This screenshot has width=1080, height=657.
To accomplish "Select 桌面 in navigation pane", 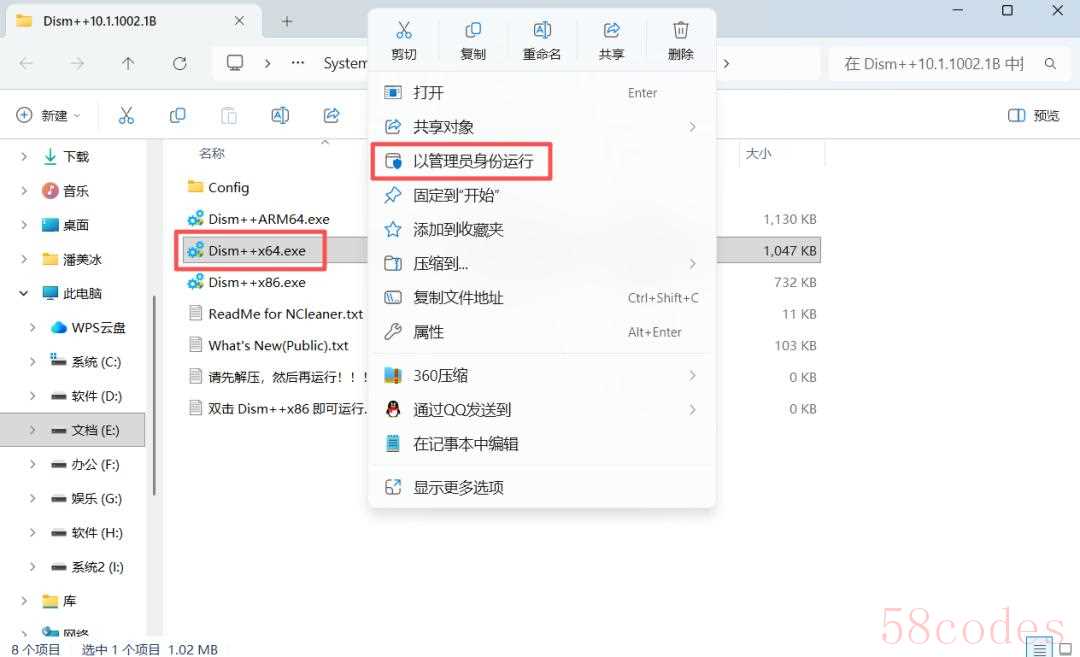I will (x=76, y=225).
